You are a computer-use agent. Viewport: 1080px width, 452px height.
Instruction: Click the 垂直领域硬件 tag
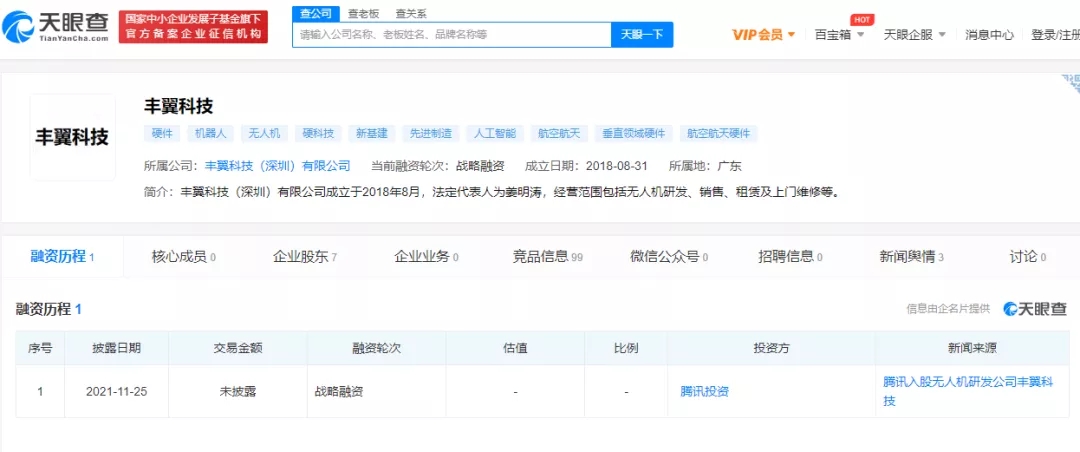pos(633,134)
